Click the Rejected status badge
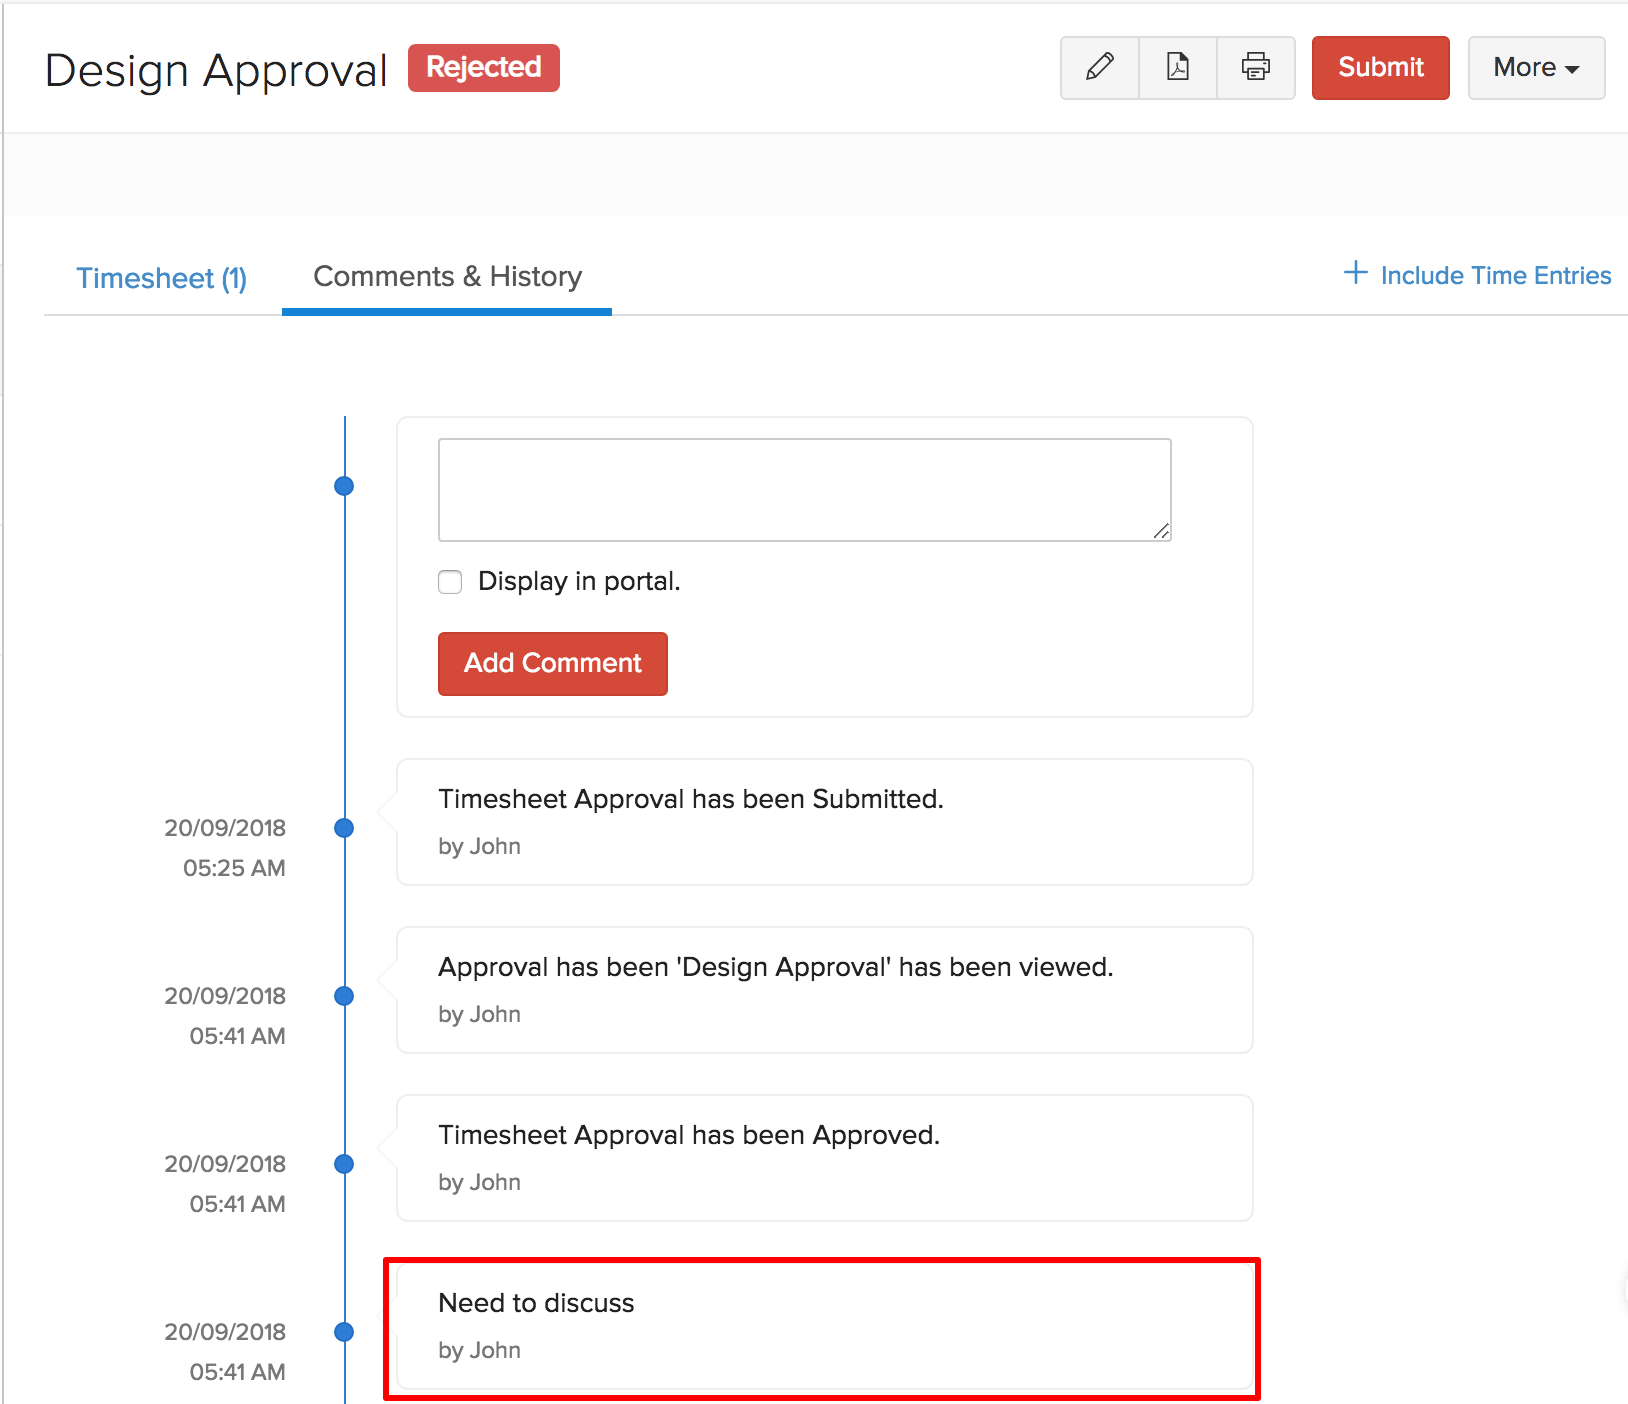Viewport: 1628px width, 1404px height. pyautogui.click(x=483, y=67)
